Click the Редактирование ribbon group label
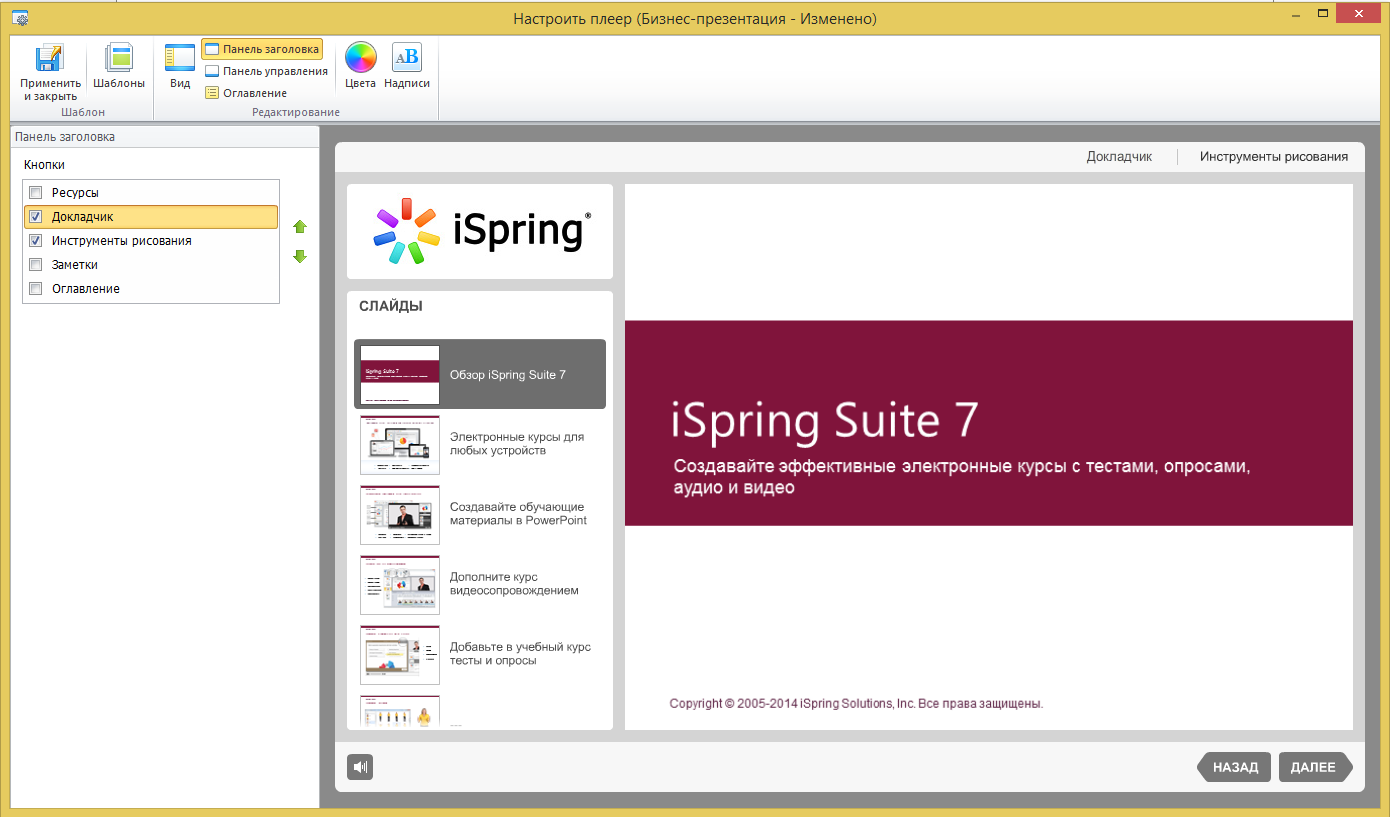This screenshot has height=817, width=1390. click(296, 112)
